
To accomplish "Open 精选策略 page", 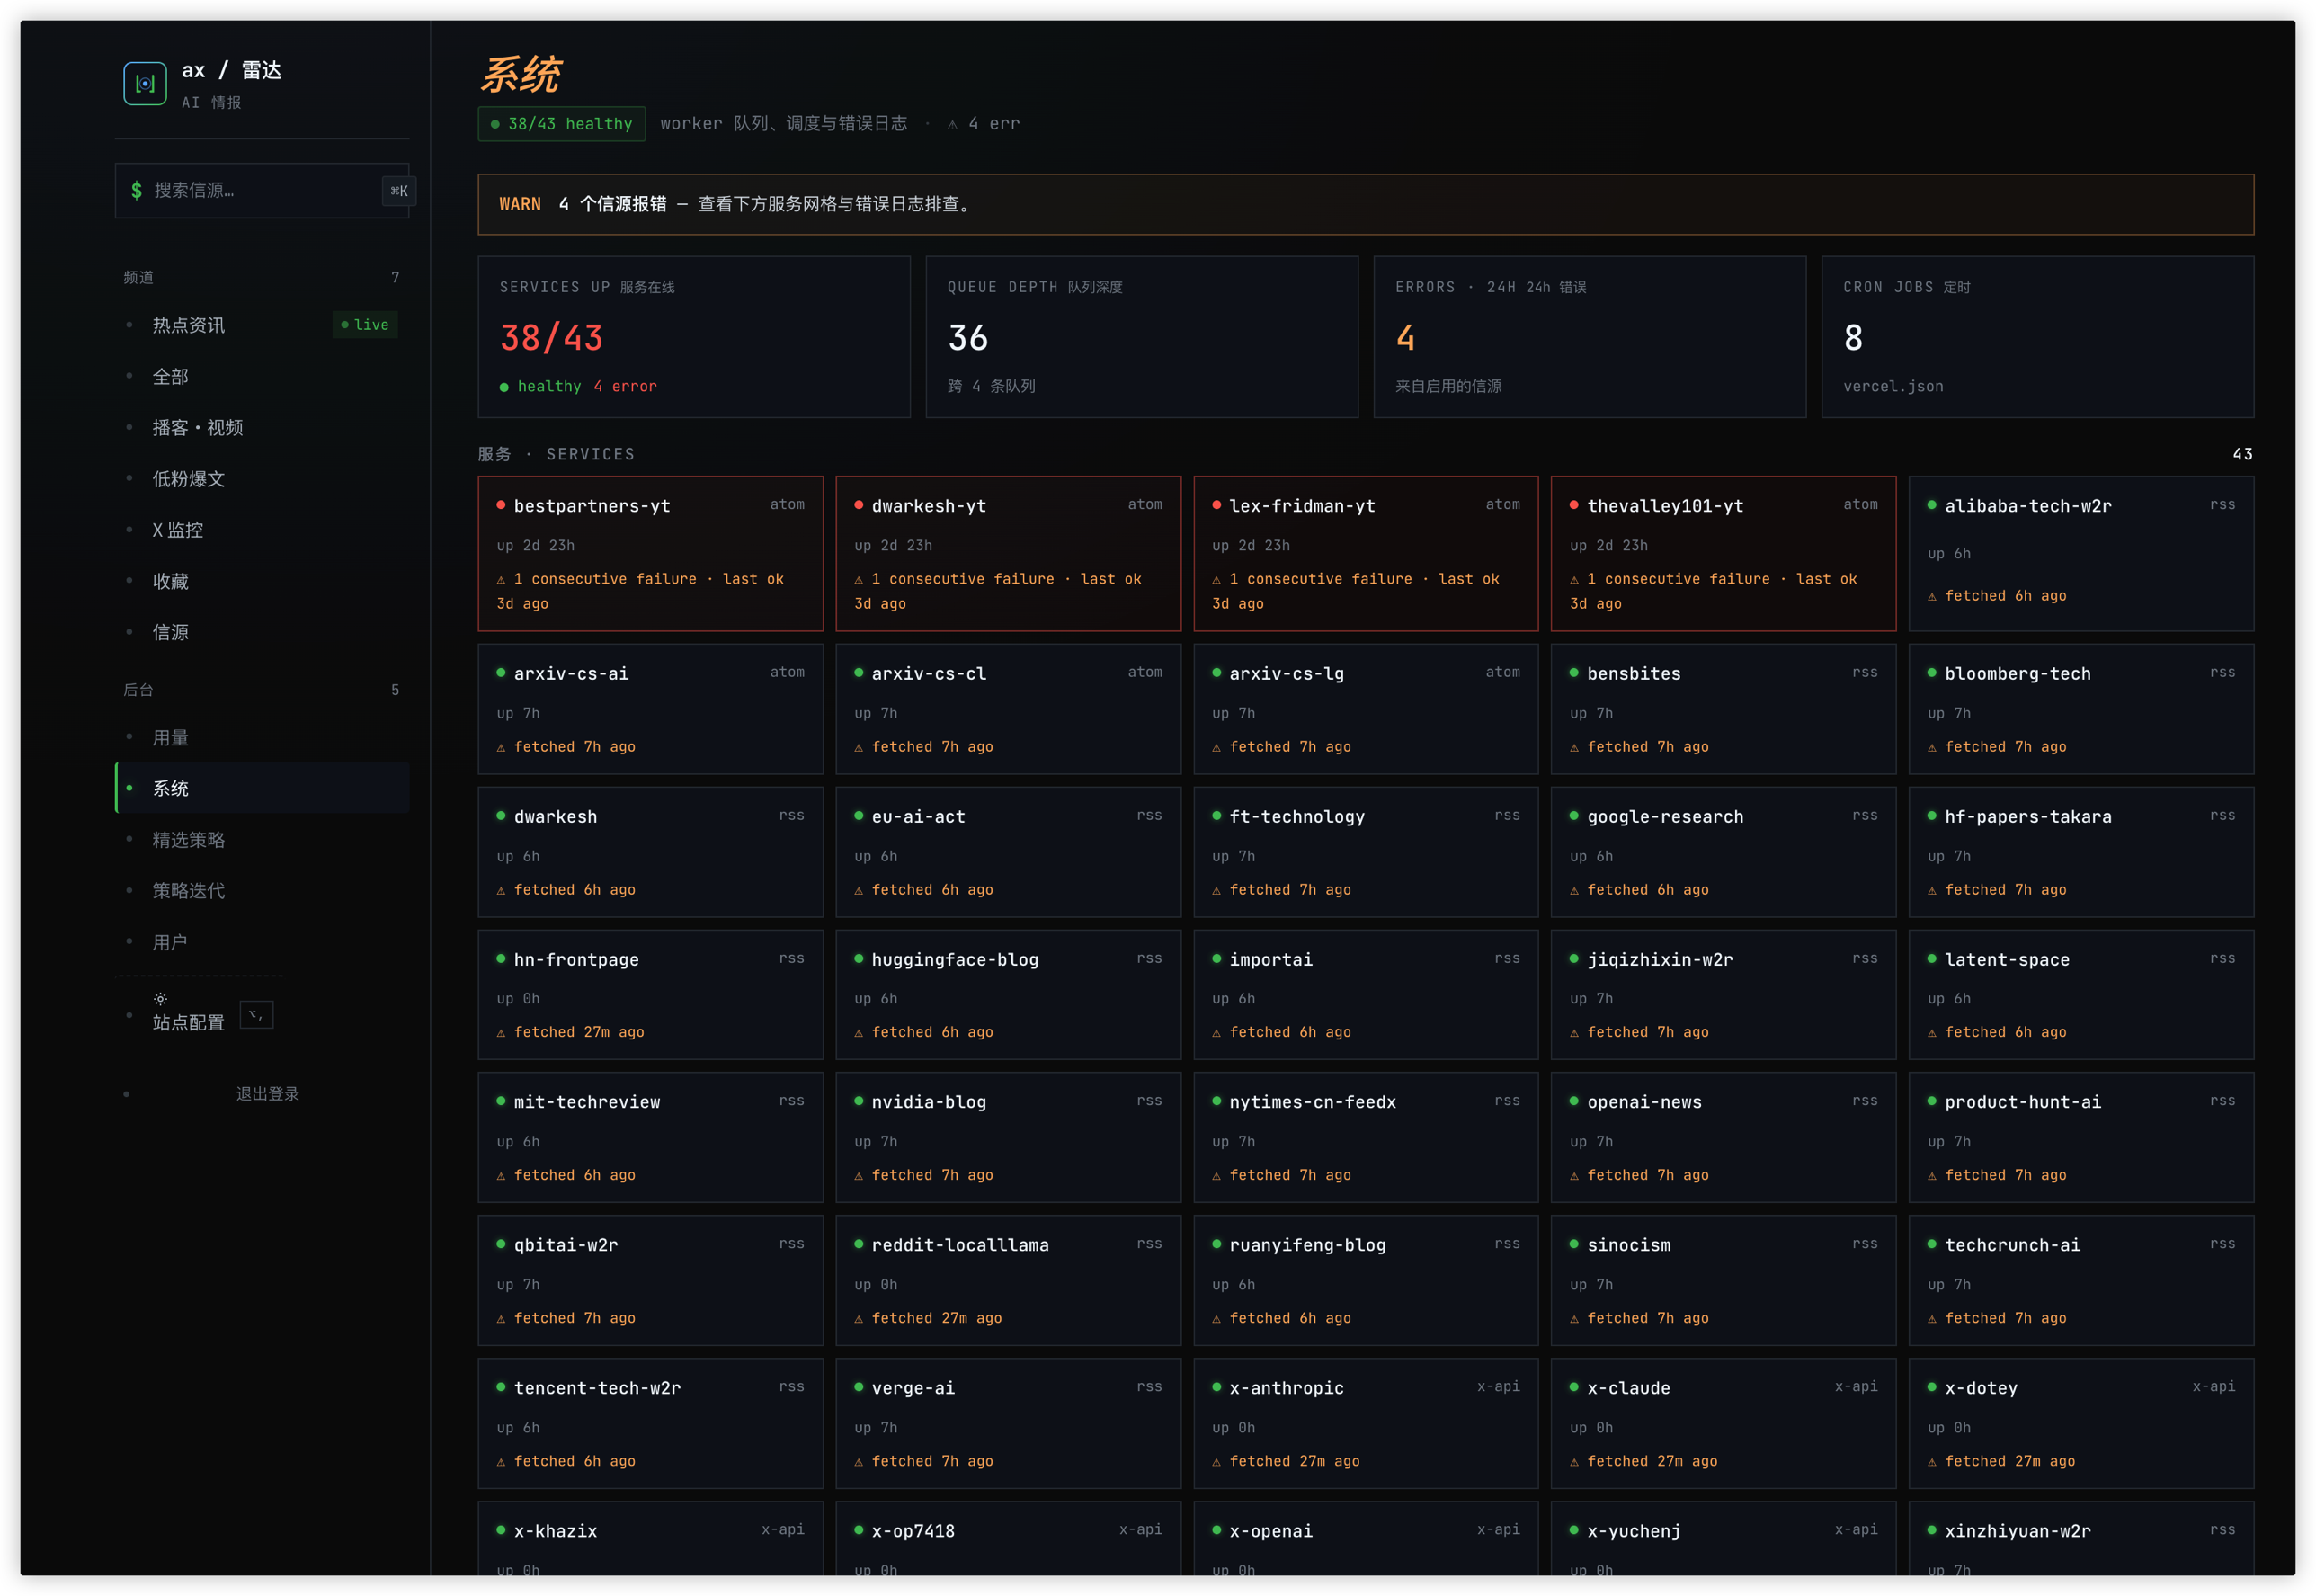I will 262,840.
